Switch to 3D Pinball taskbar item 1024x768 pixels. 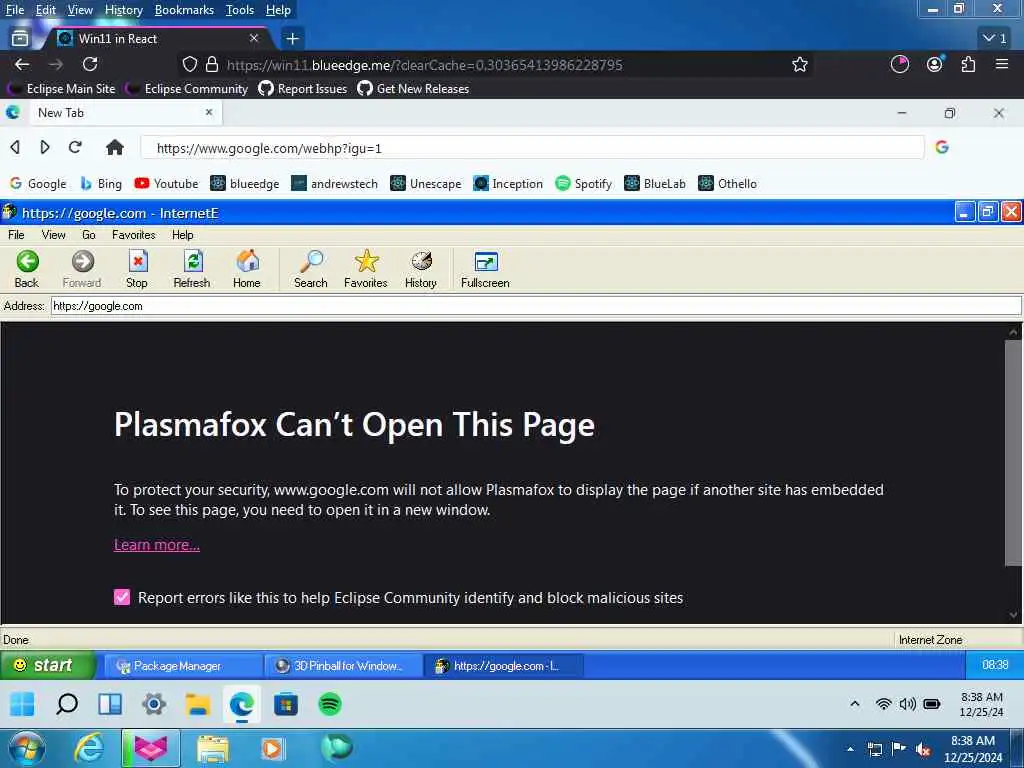point(343,665)
